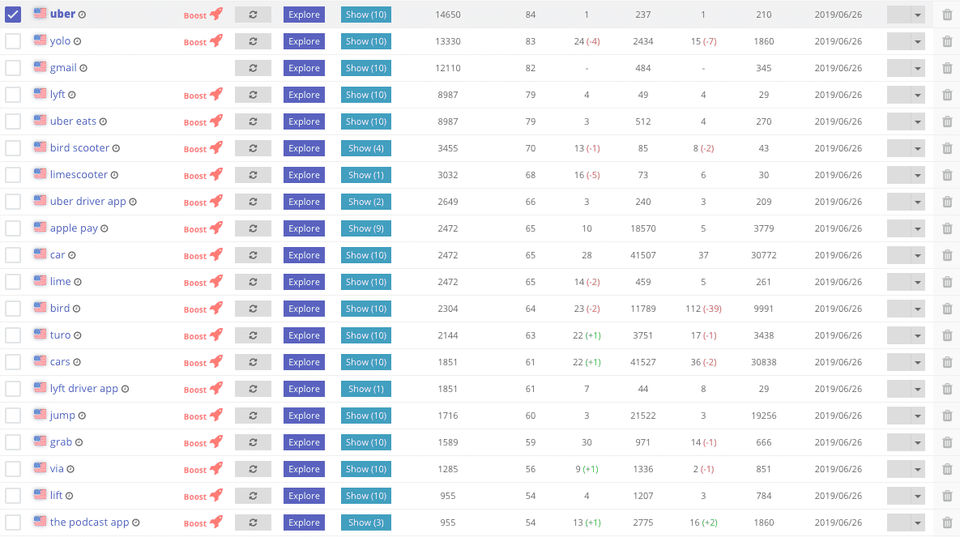Open dropdown in the turo row
This screenshot has height=537, width=960.
pyautogui.click(x=906, y=336)
